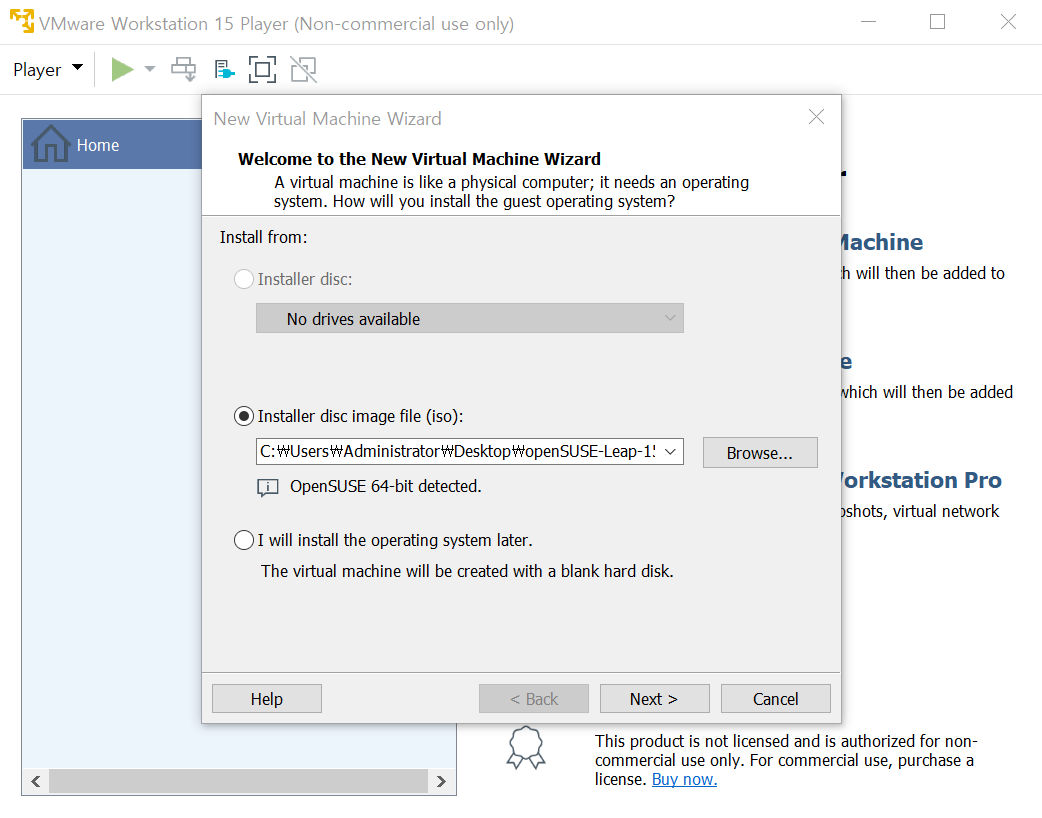
Task: Select Installer disc image file (iso) option
Action: [244, 416]
